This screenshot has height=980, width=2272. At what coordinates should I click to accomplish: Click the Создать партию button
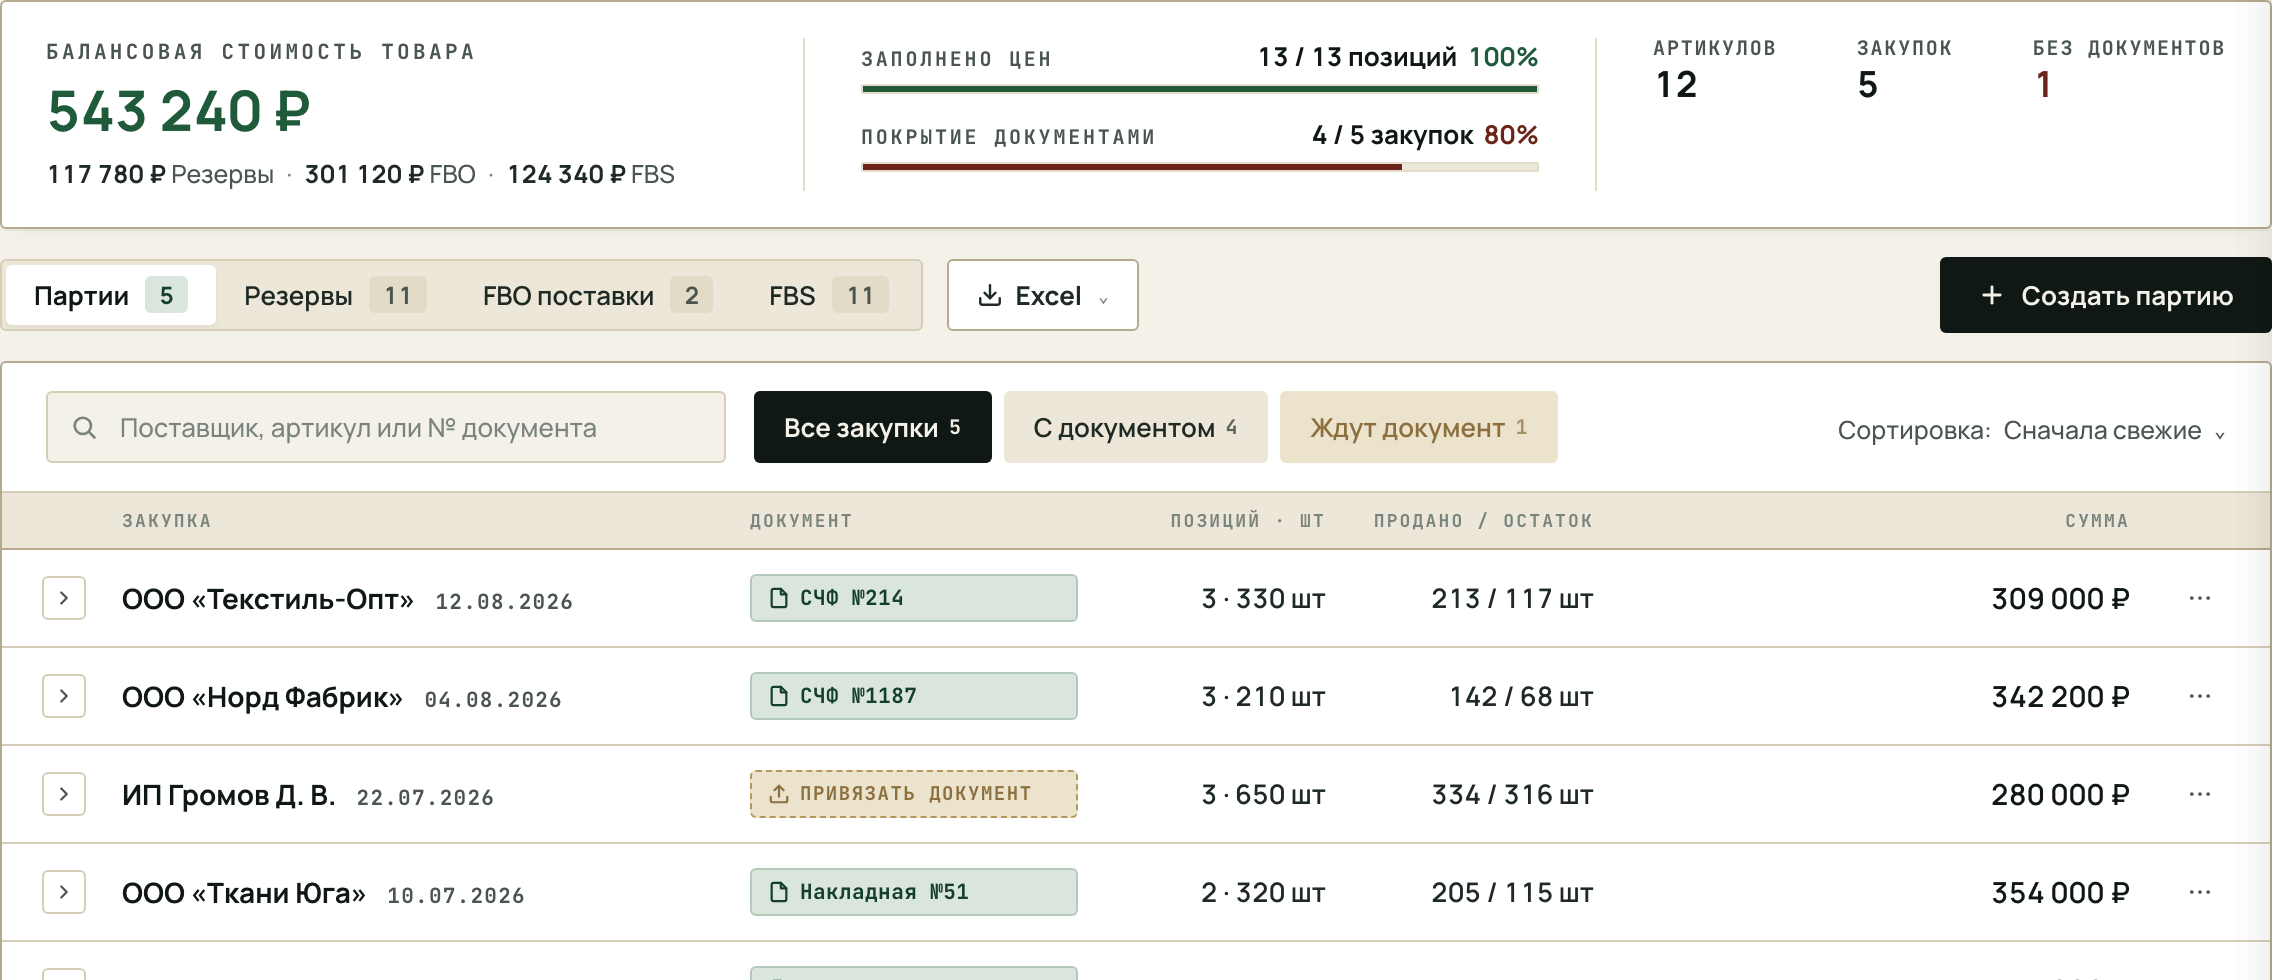coord(2105,295)
